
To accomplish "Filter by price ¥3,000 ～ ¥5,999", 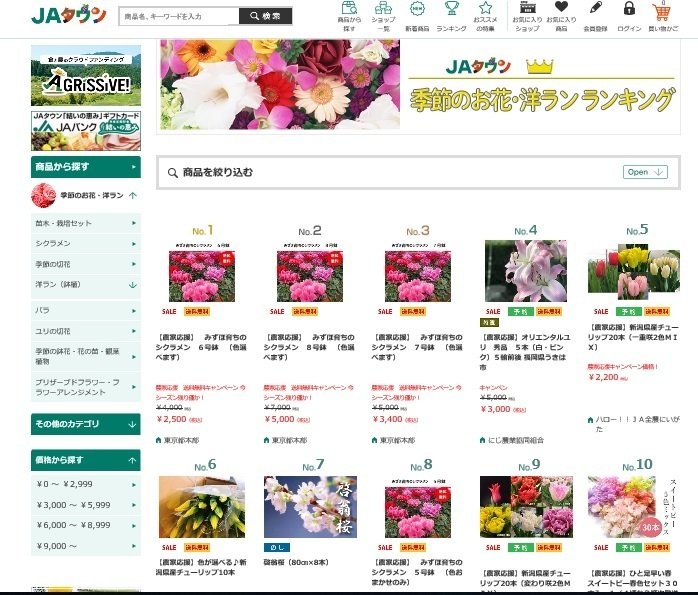I will [86, 505].
